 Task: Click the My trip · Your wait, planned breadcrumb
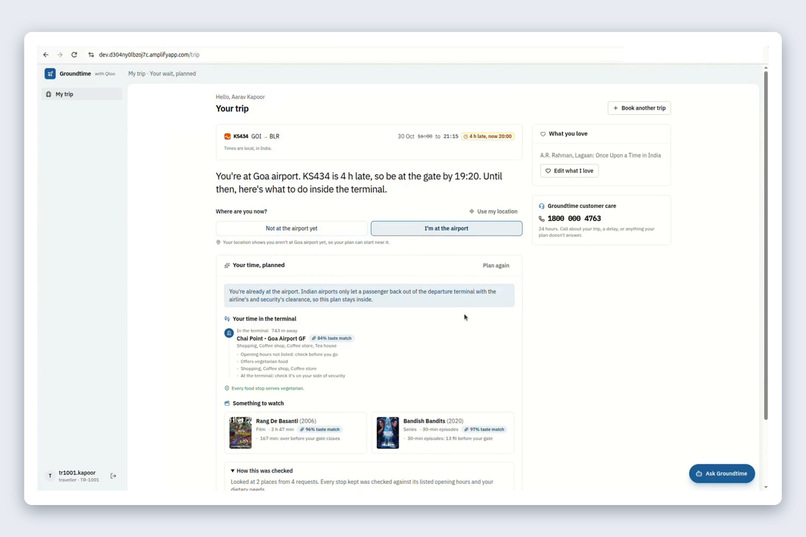tap(162, 73)
